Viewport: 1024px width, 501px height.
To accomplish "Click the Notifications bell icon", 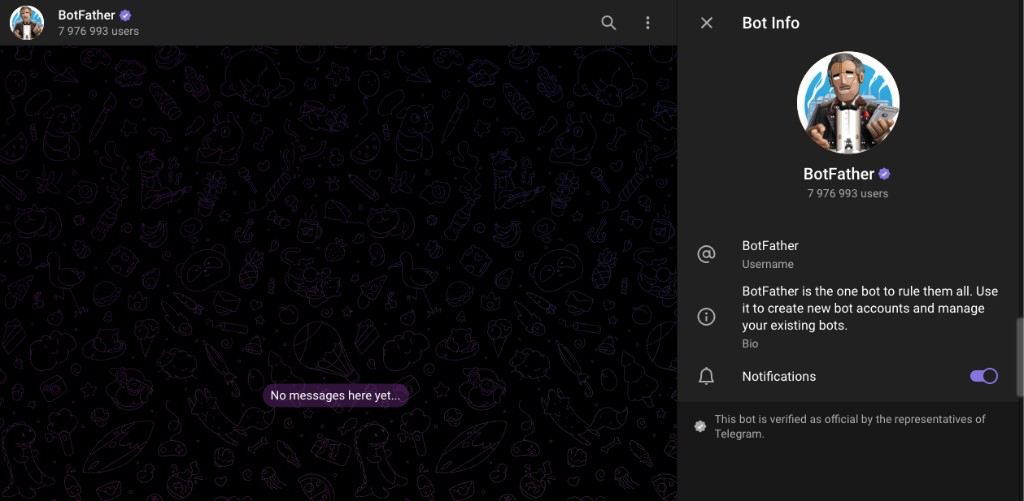I will (x=706, y=376).
